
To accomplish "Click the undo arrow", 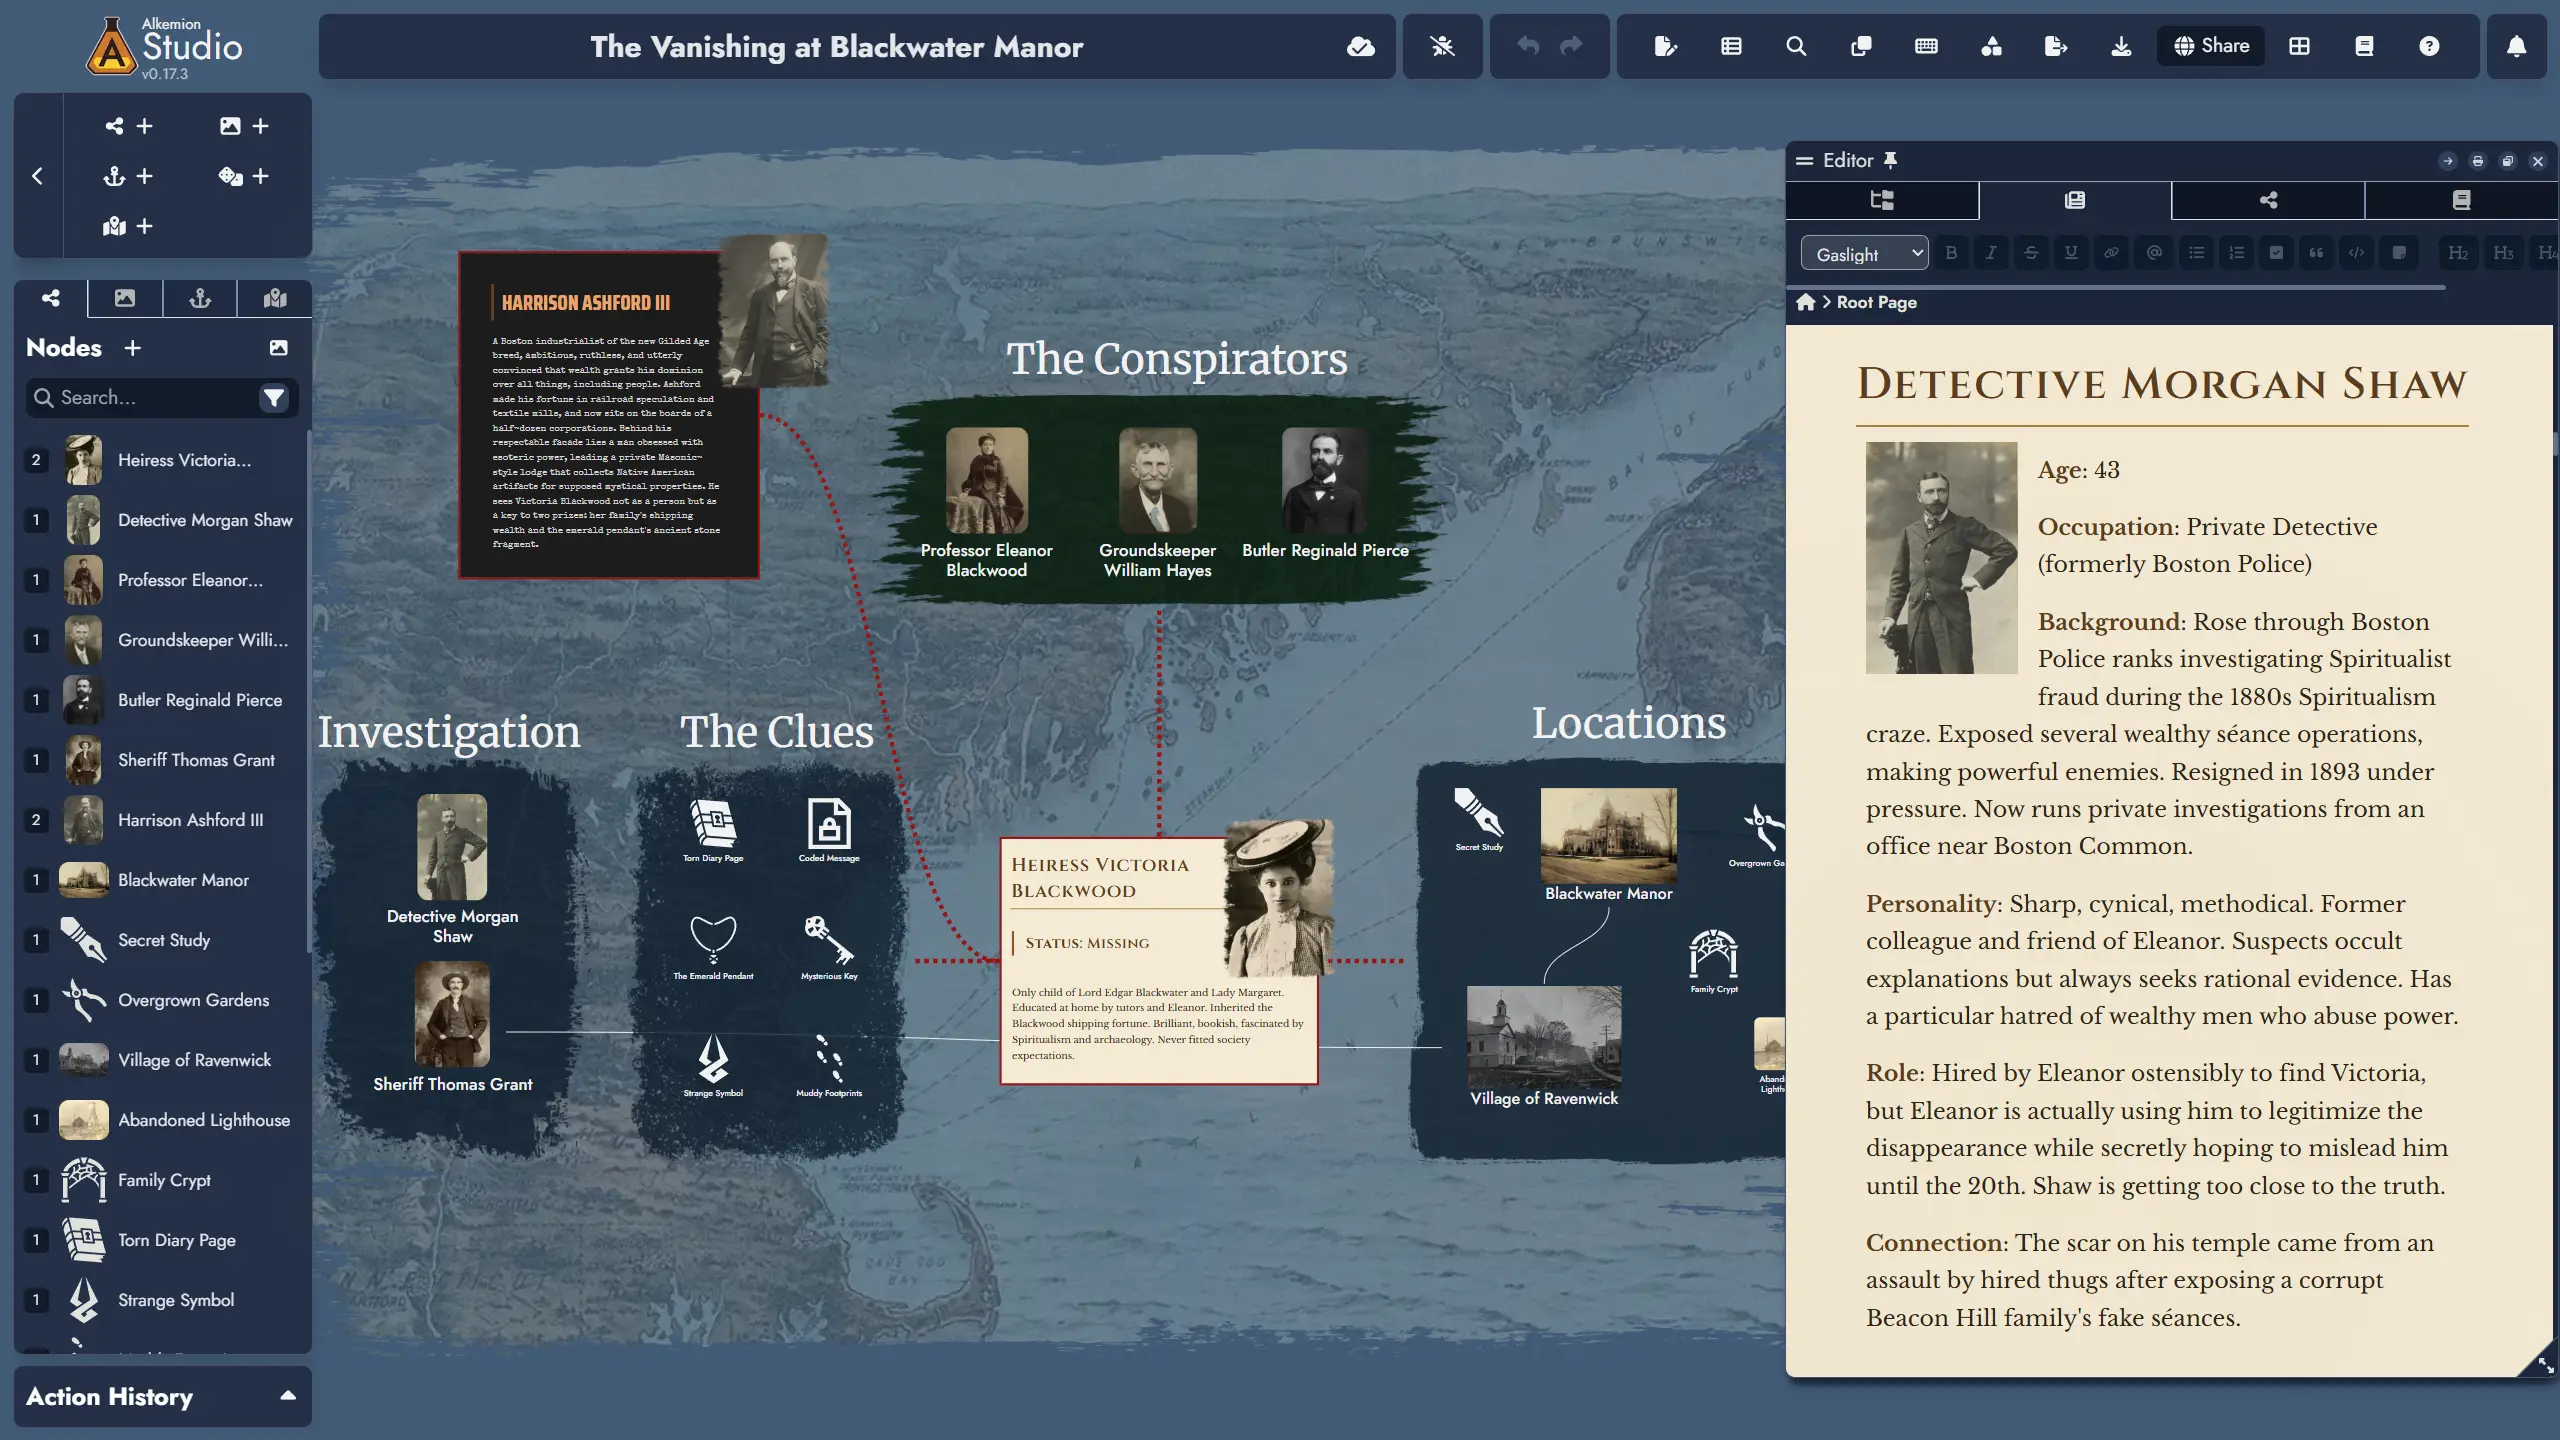I will [1527, 46].
